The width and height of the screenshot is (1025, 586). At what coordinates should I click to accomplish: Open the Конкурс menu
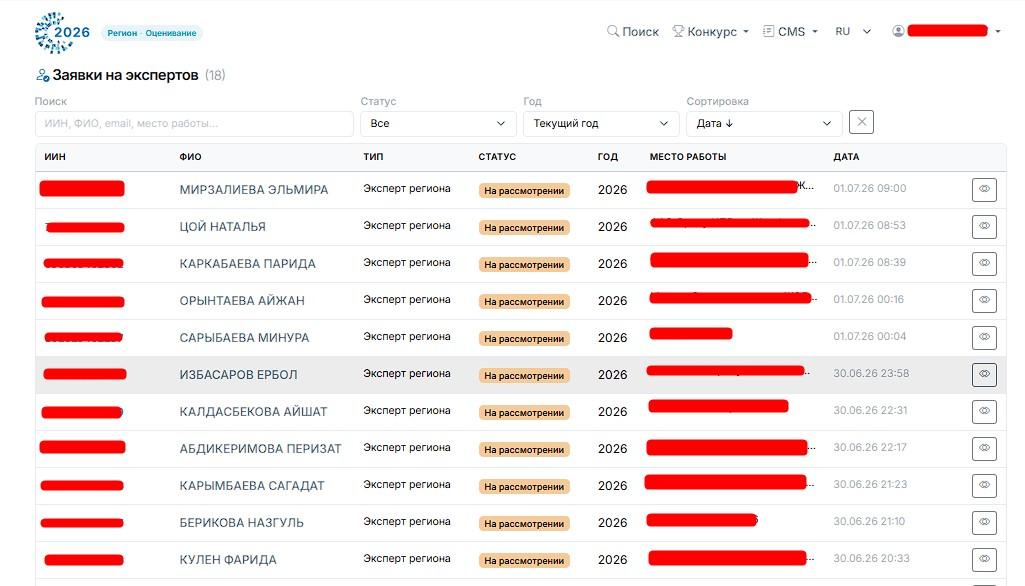click(711, 31)
